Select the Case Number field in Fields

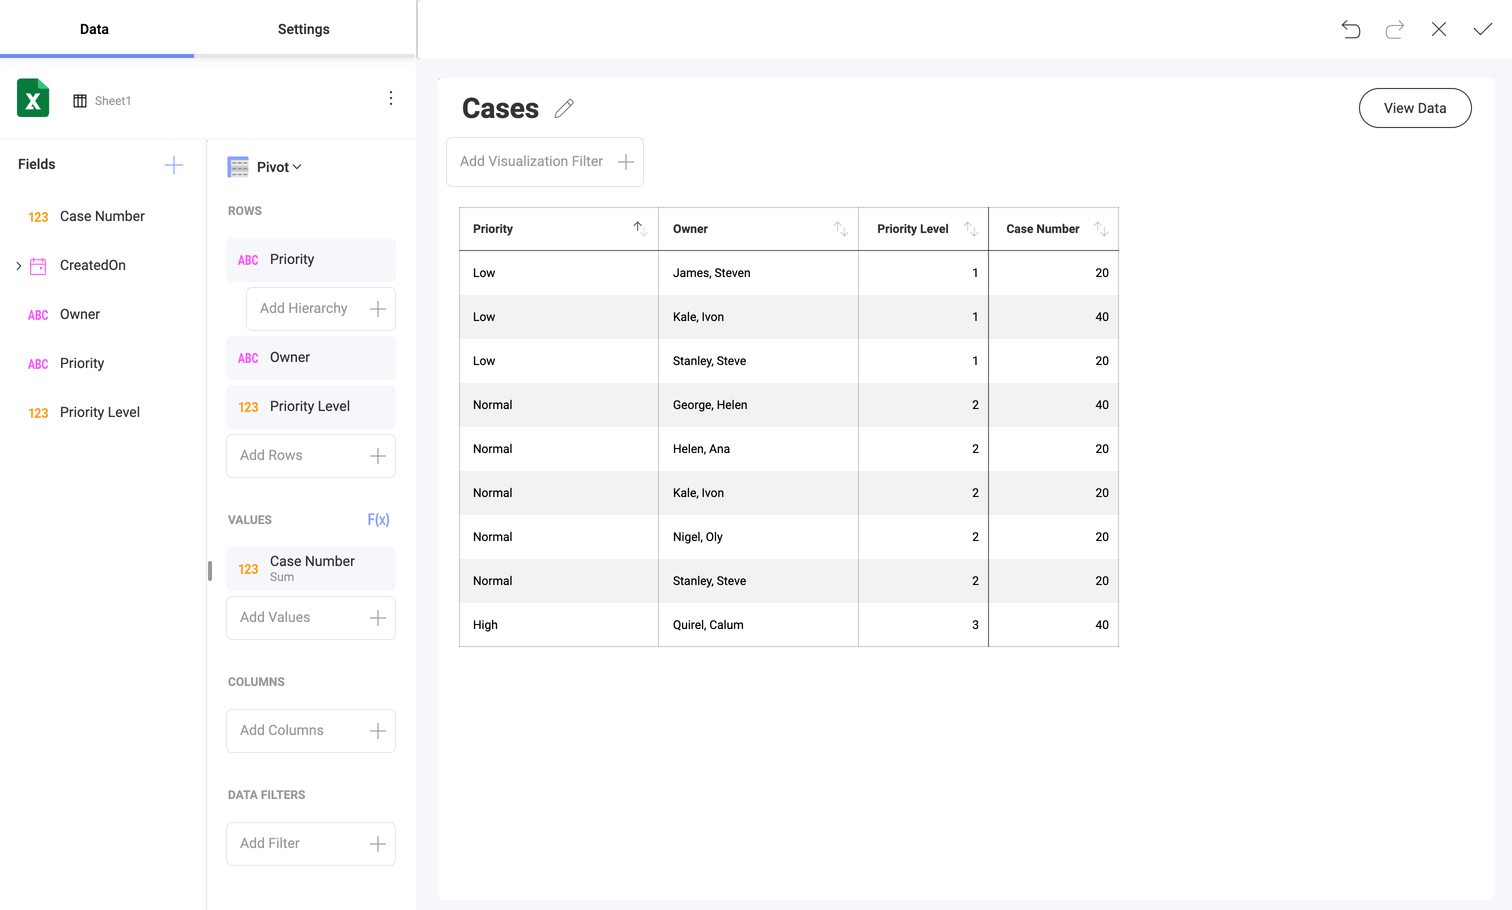(x=102, y=216)
